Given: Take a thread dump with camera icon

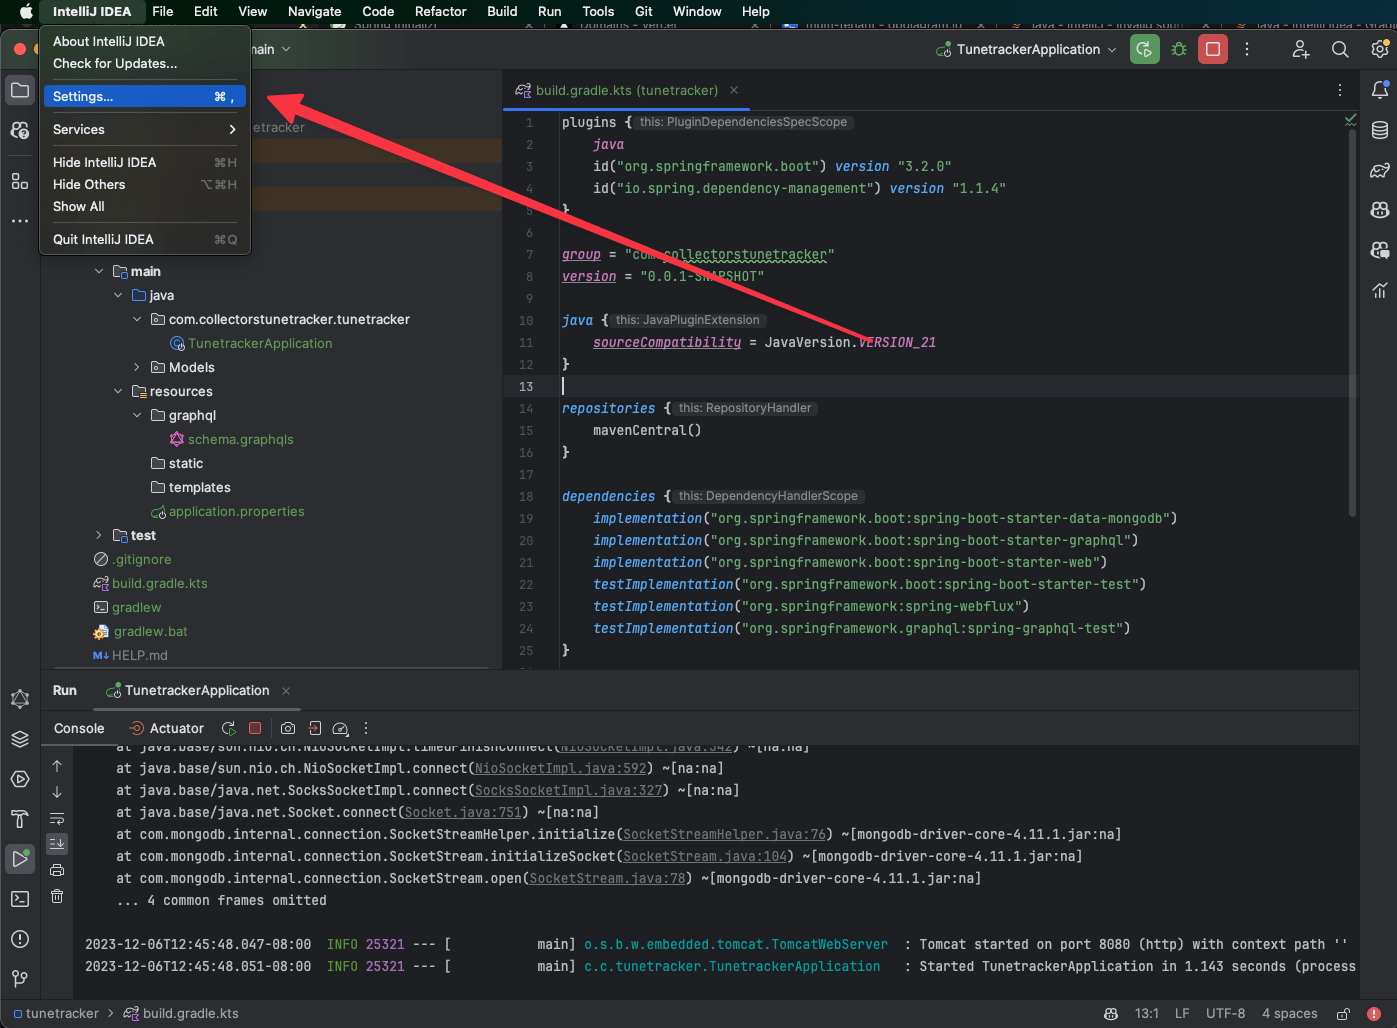Looking at the screenshot, I should tap(288, 728).
